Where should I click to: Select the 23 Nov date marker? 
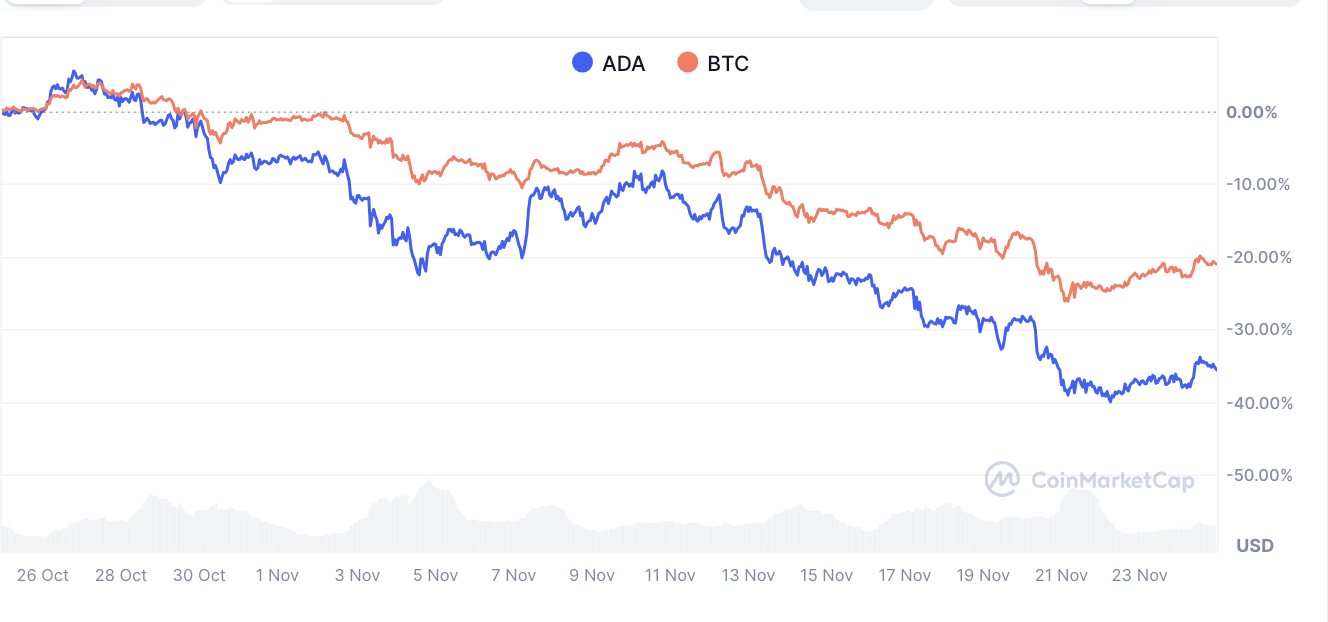[1140, 575]
